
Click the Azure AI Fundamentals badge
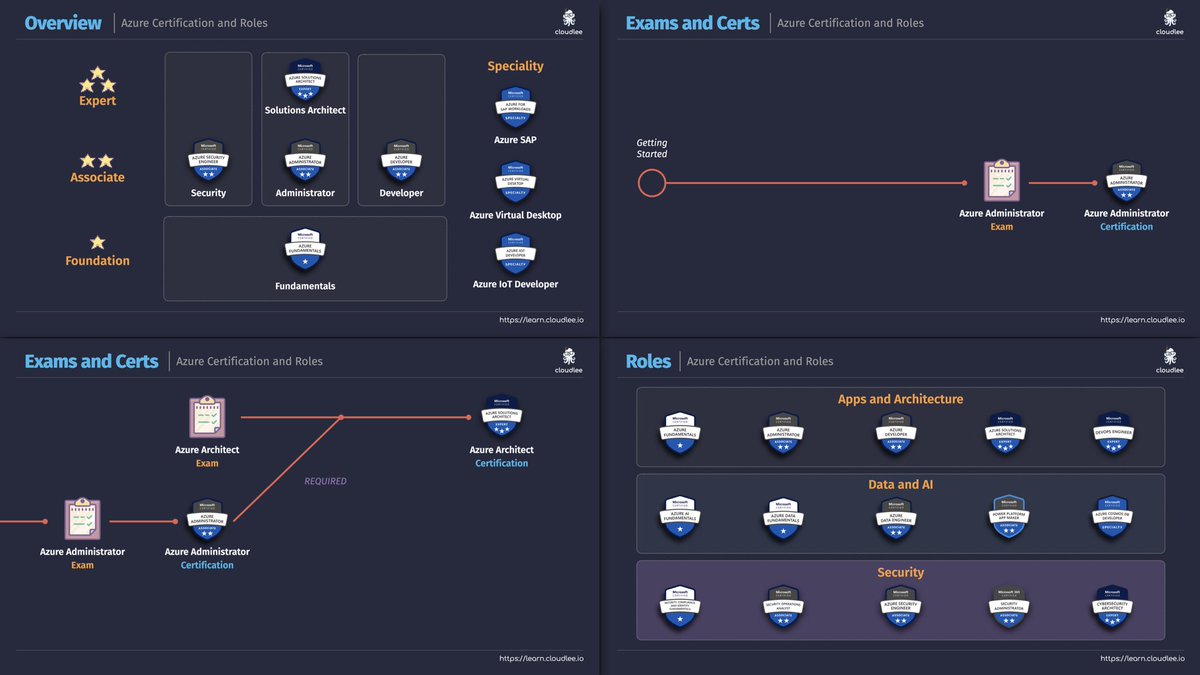point(679,518)
